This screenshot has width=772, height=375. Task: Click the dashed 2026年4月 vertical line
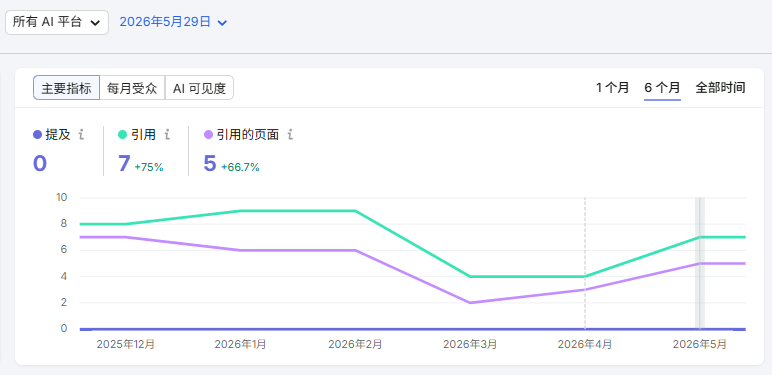(585, 263)
